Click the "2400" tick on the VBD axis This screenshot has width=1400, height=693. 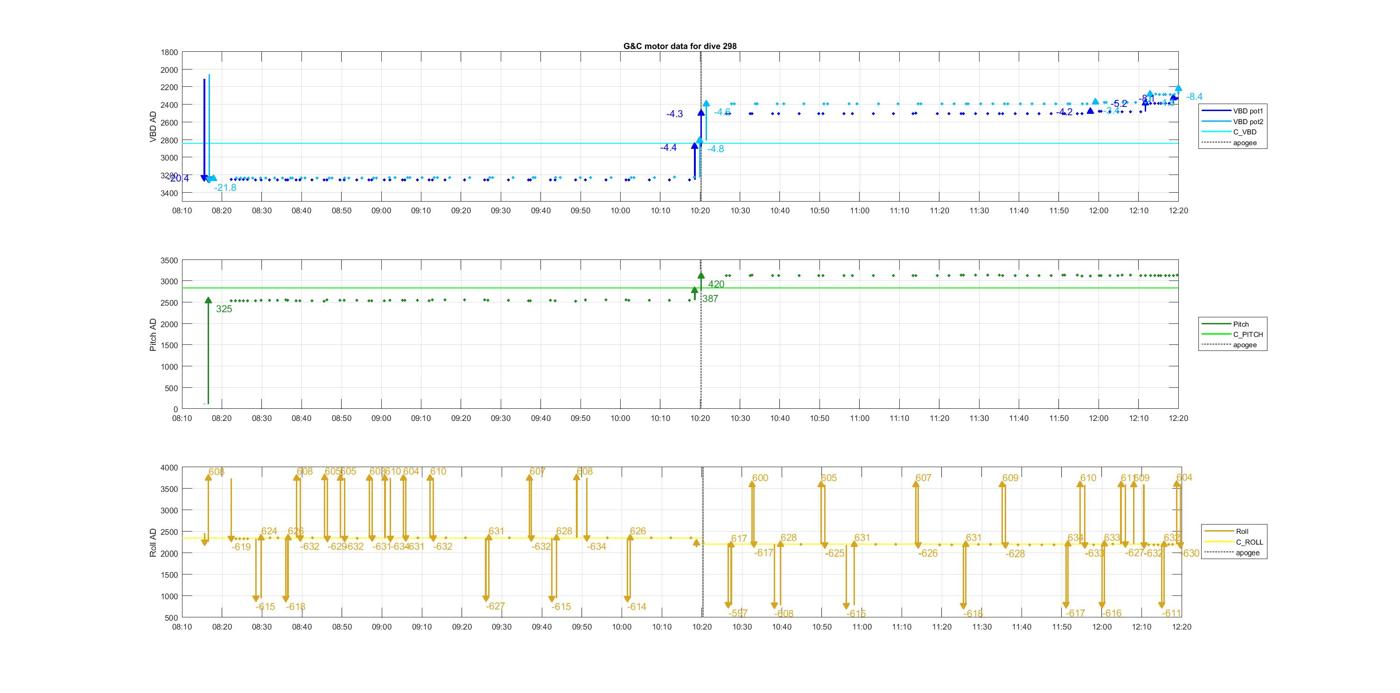click(x=169, y=105)
